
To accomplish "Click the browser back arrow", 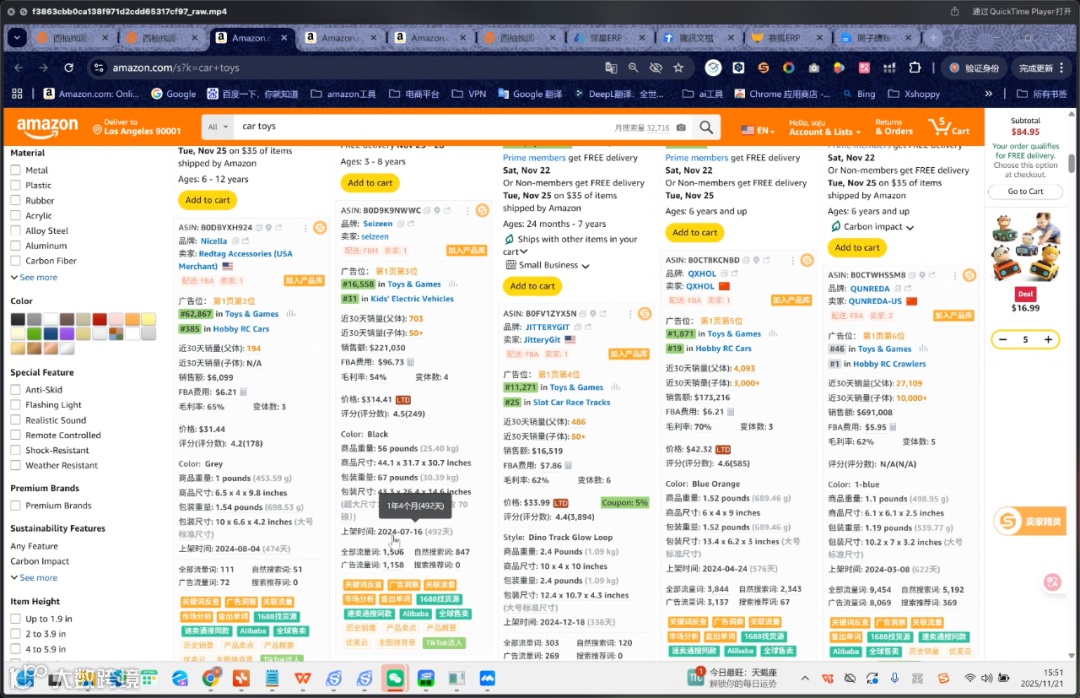I will tap(19, 68).
